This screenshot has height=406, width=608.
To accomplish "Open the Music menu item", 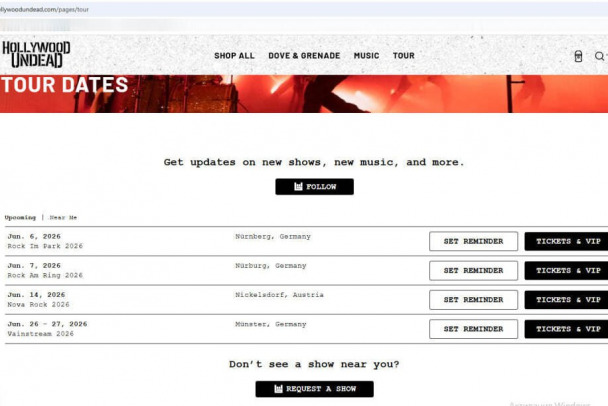I will tap(366, 56).
